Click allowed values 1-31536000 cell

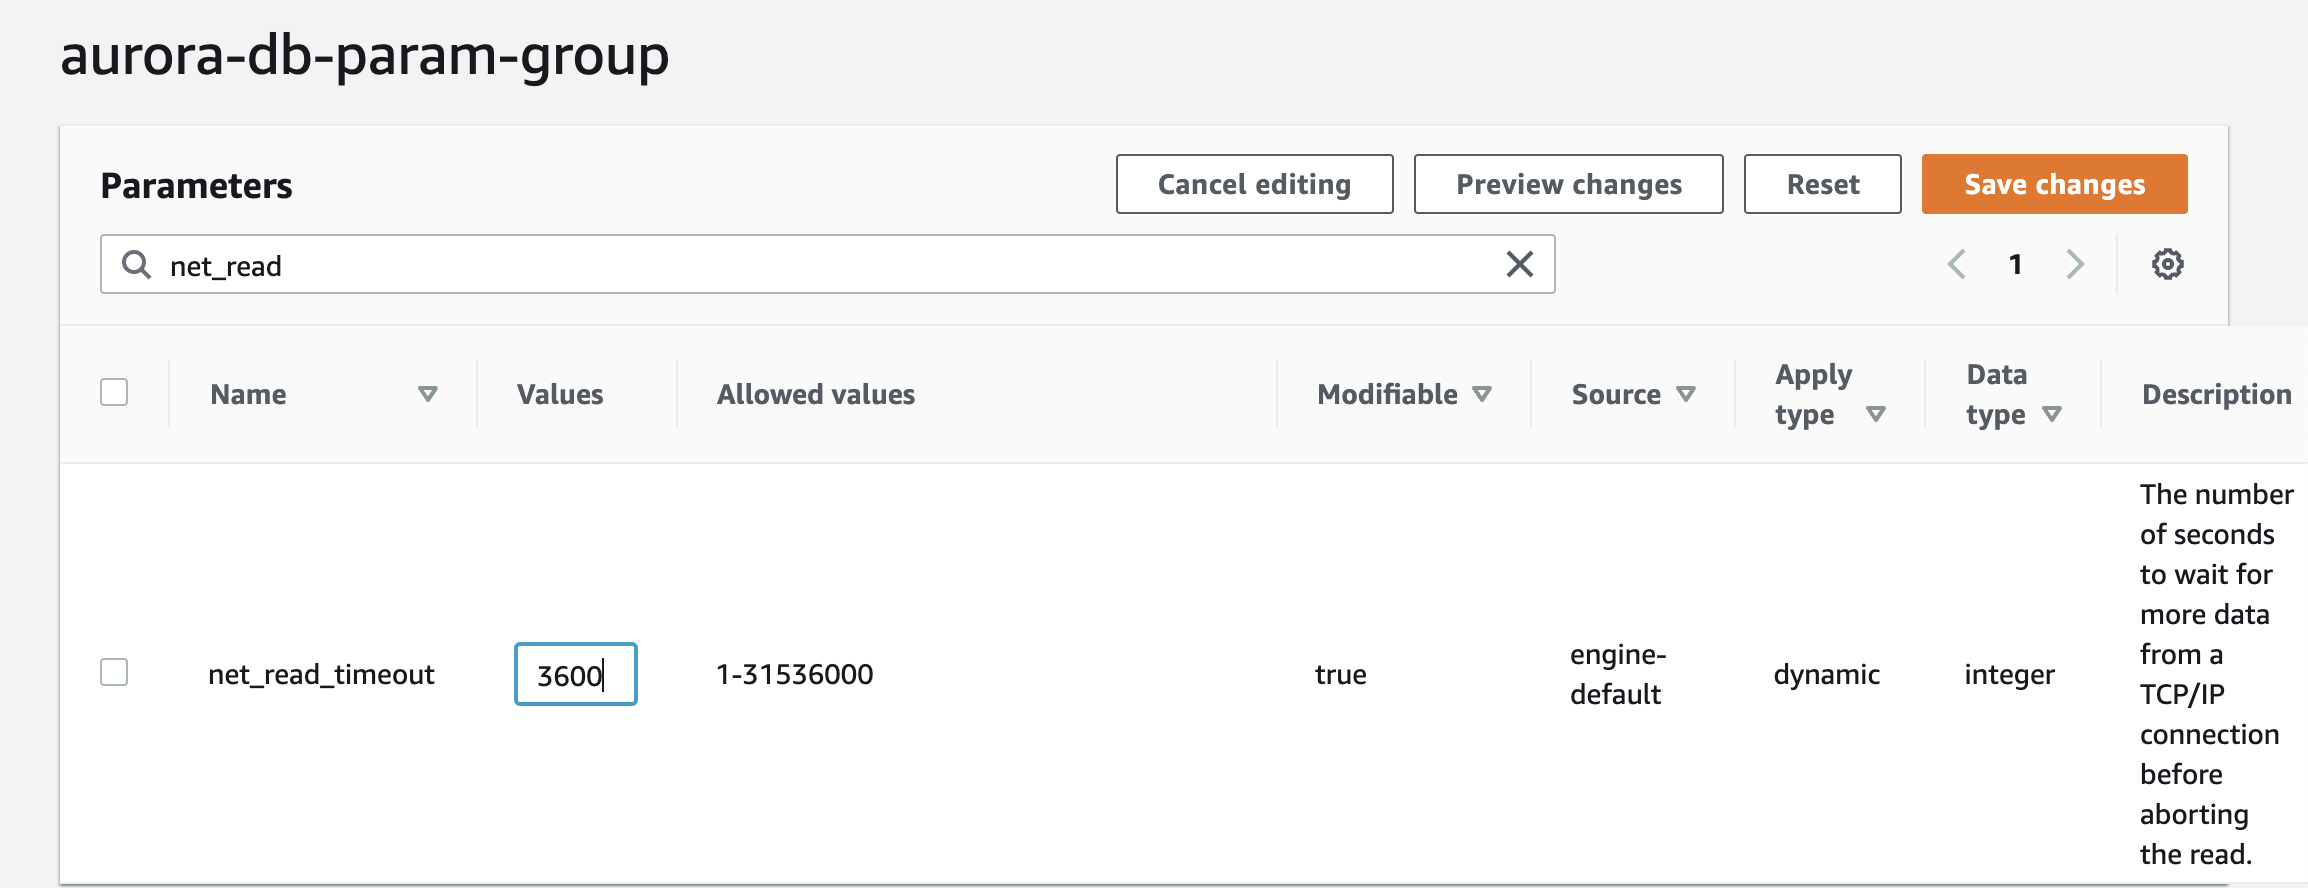[x=794, y=674]
